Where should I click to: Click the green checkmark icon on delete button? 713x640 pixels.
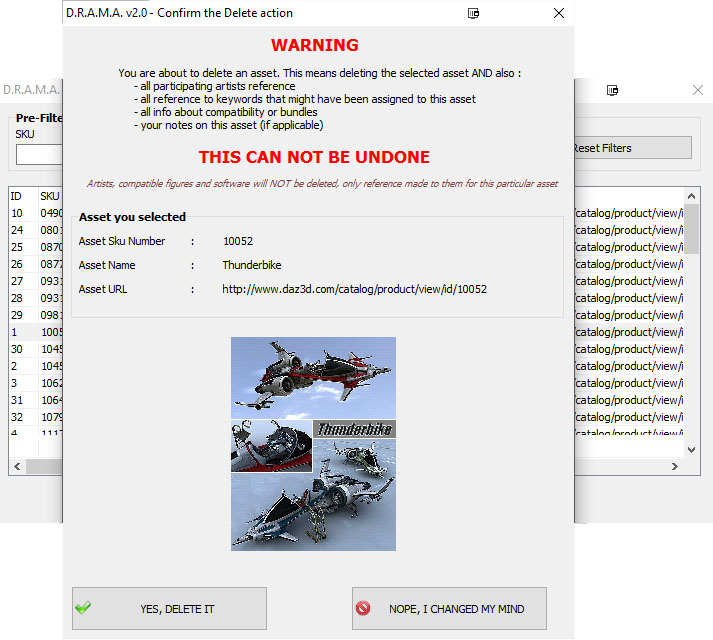click(x=83, y=608)
